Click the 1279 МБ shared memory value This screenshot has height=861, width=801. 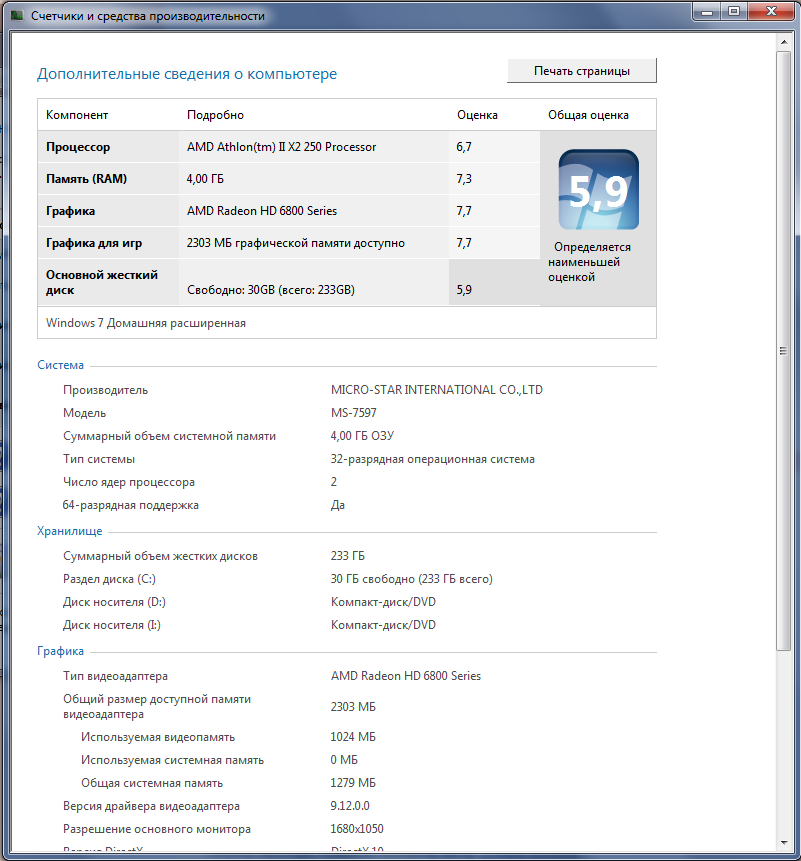pyautogui.click(x=353, y=783)
